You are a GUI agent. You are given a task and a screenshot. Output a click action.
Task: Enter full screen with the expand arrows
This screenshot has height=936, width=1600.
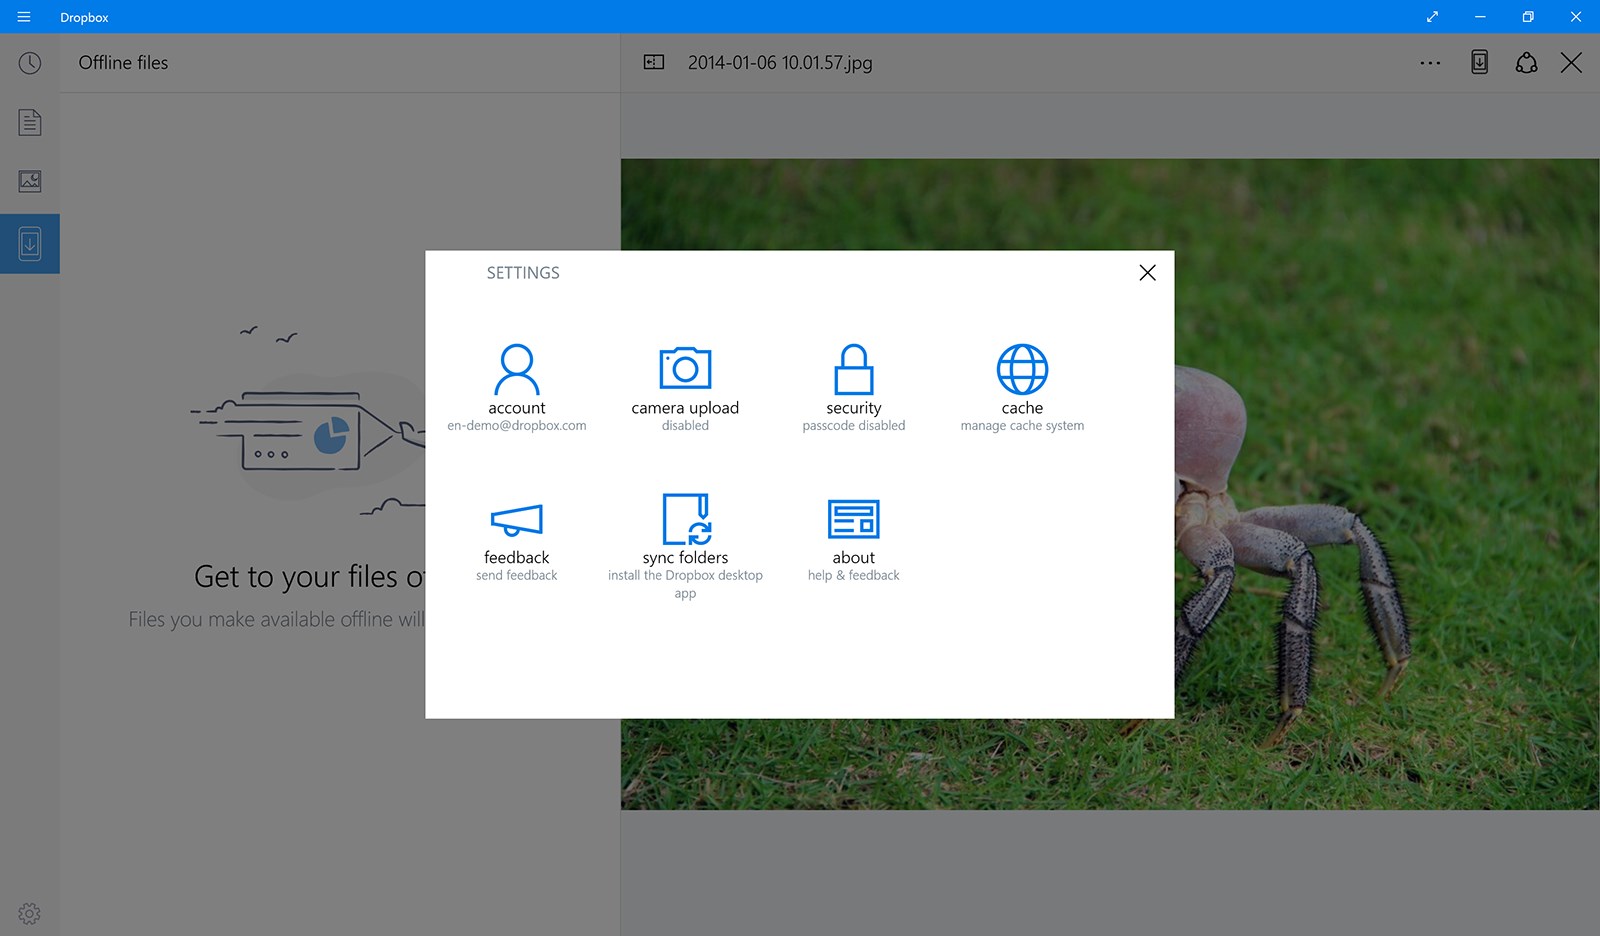click(1432, 17)
